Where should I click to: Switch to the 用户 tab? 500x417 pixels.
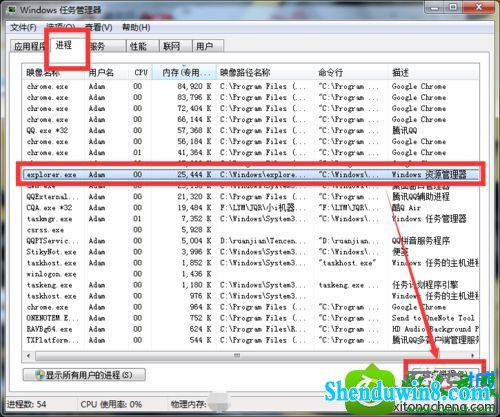tap(208, 46)
